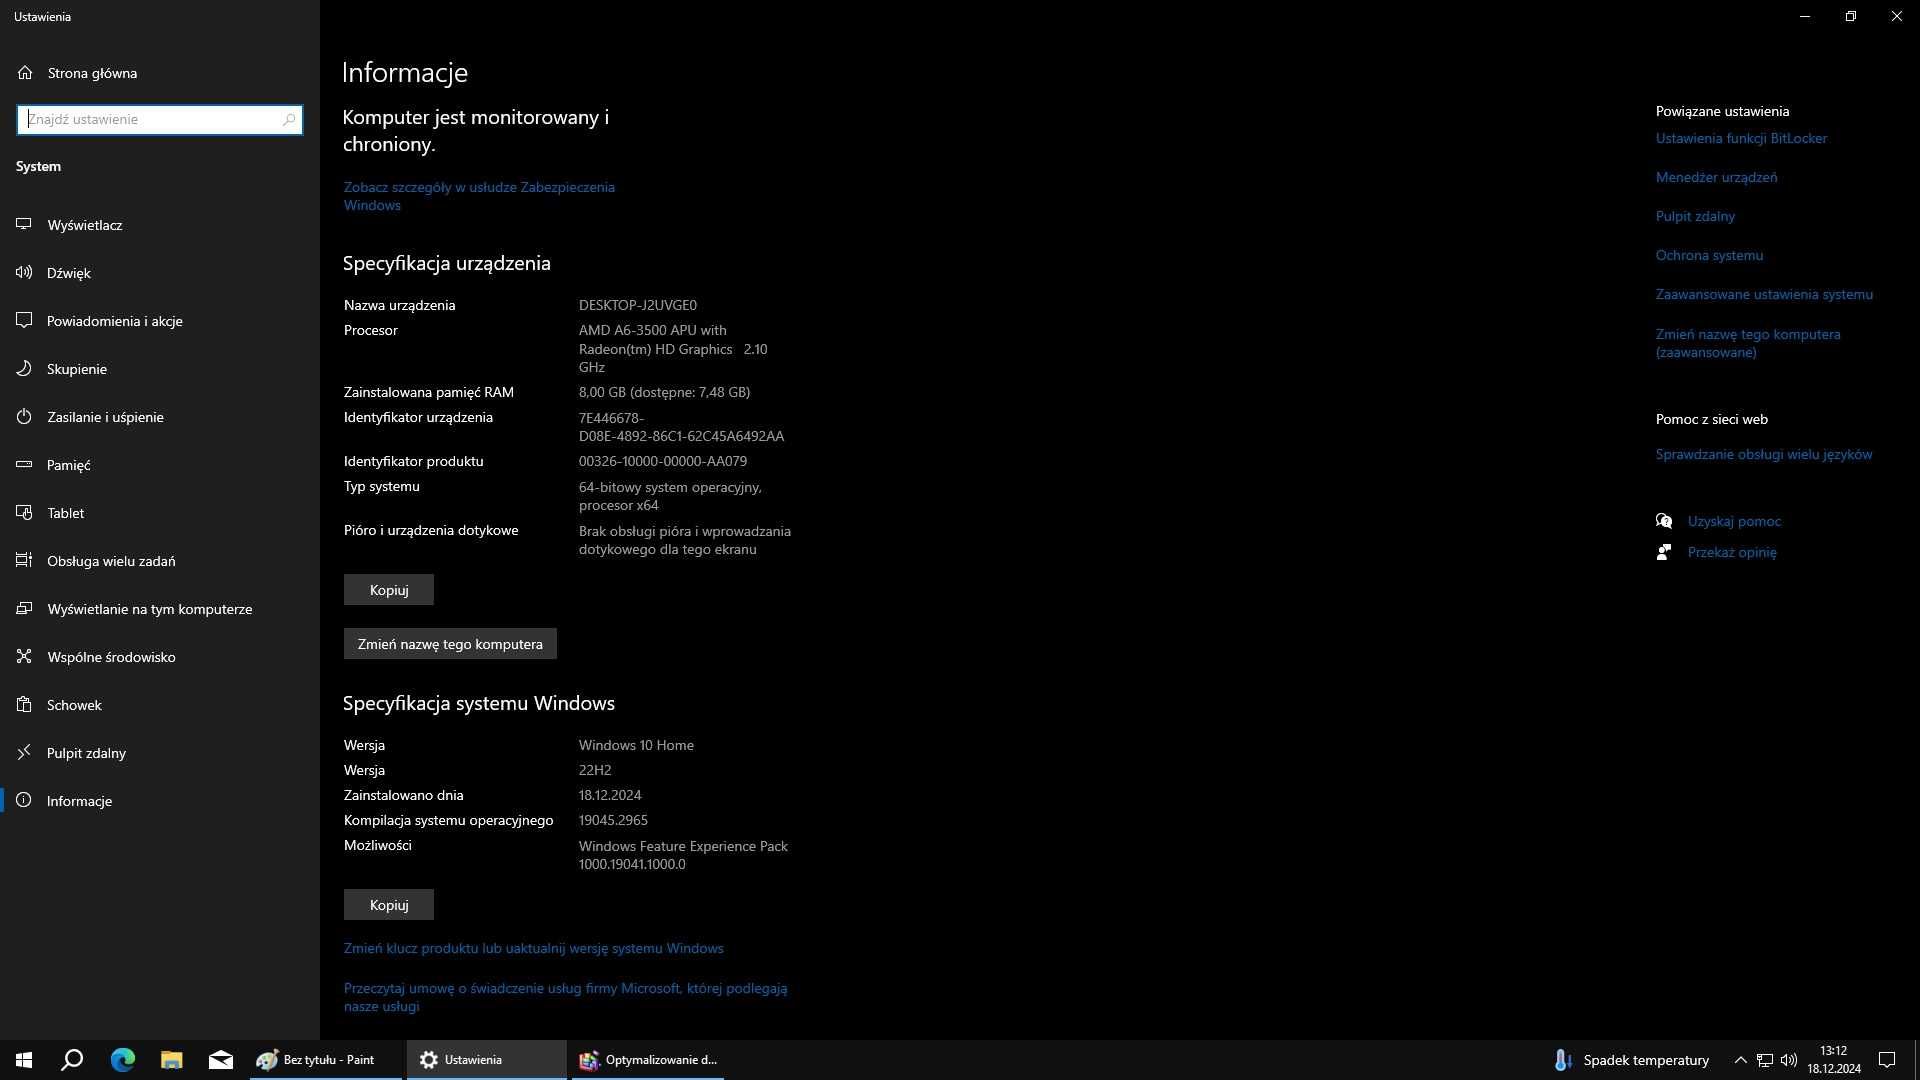
Task: Open File Explorer from taskbar
Action: tap(171, 1060)
